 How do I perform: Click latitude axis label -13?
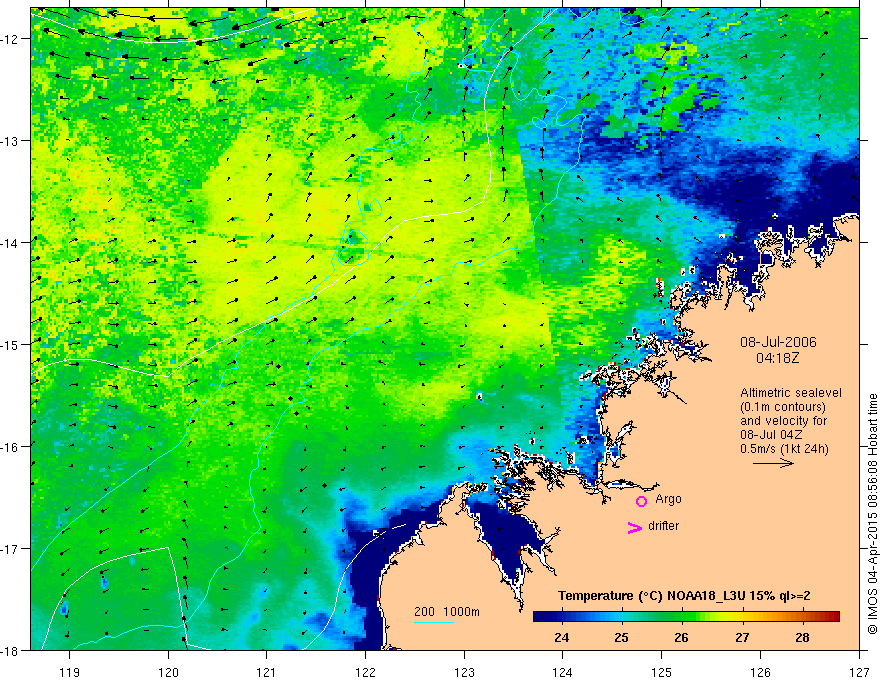click(x=11, y=141)
